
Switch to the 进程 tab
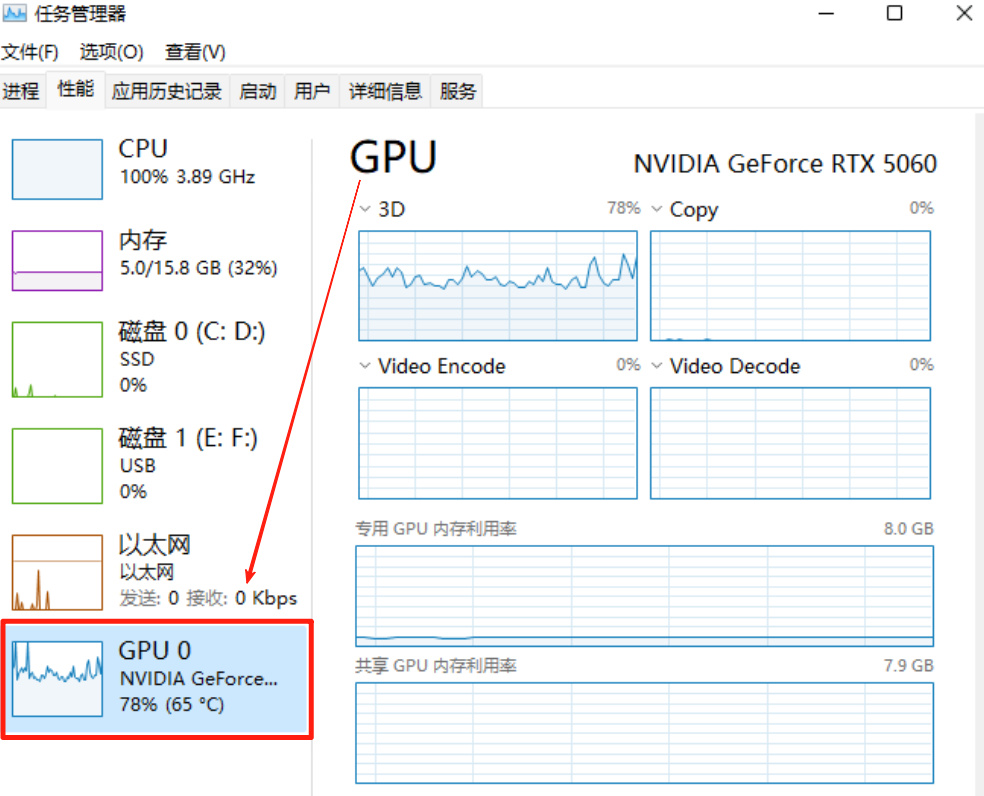(21, 92)
